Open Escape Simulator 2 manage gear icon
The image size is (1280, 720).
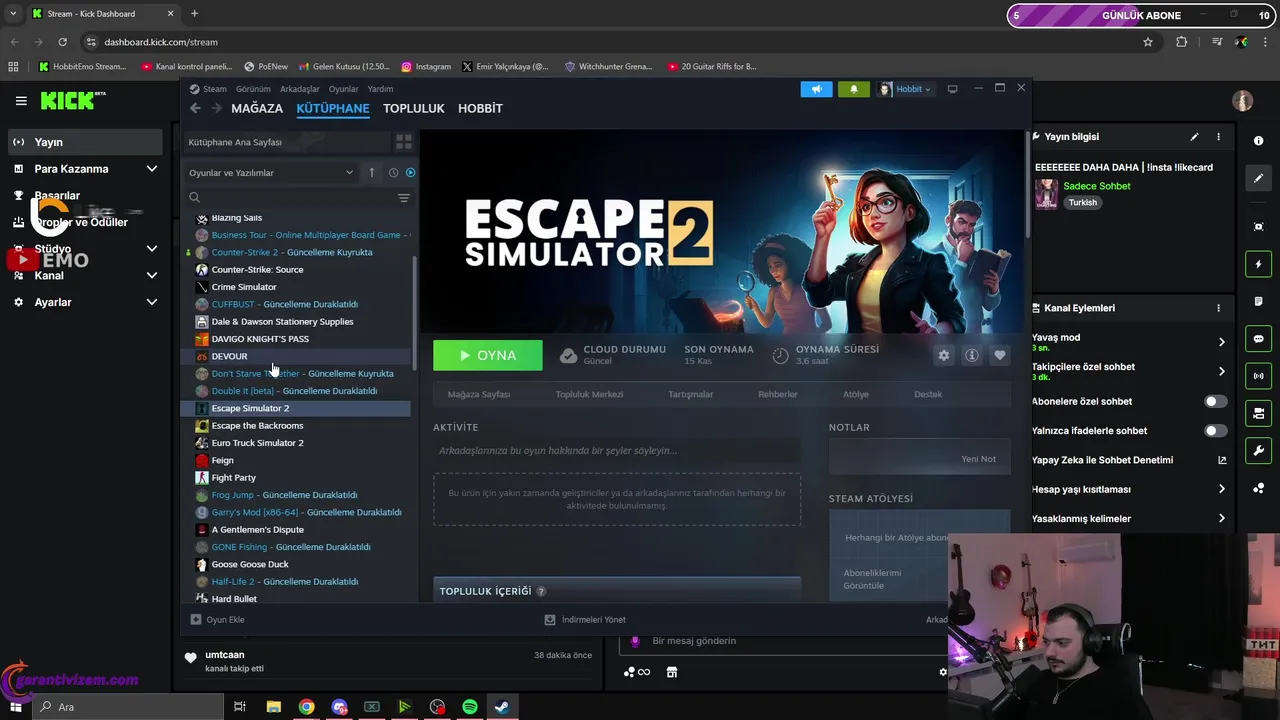click(x=944, y=355)
